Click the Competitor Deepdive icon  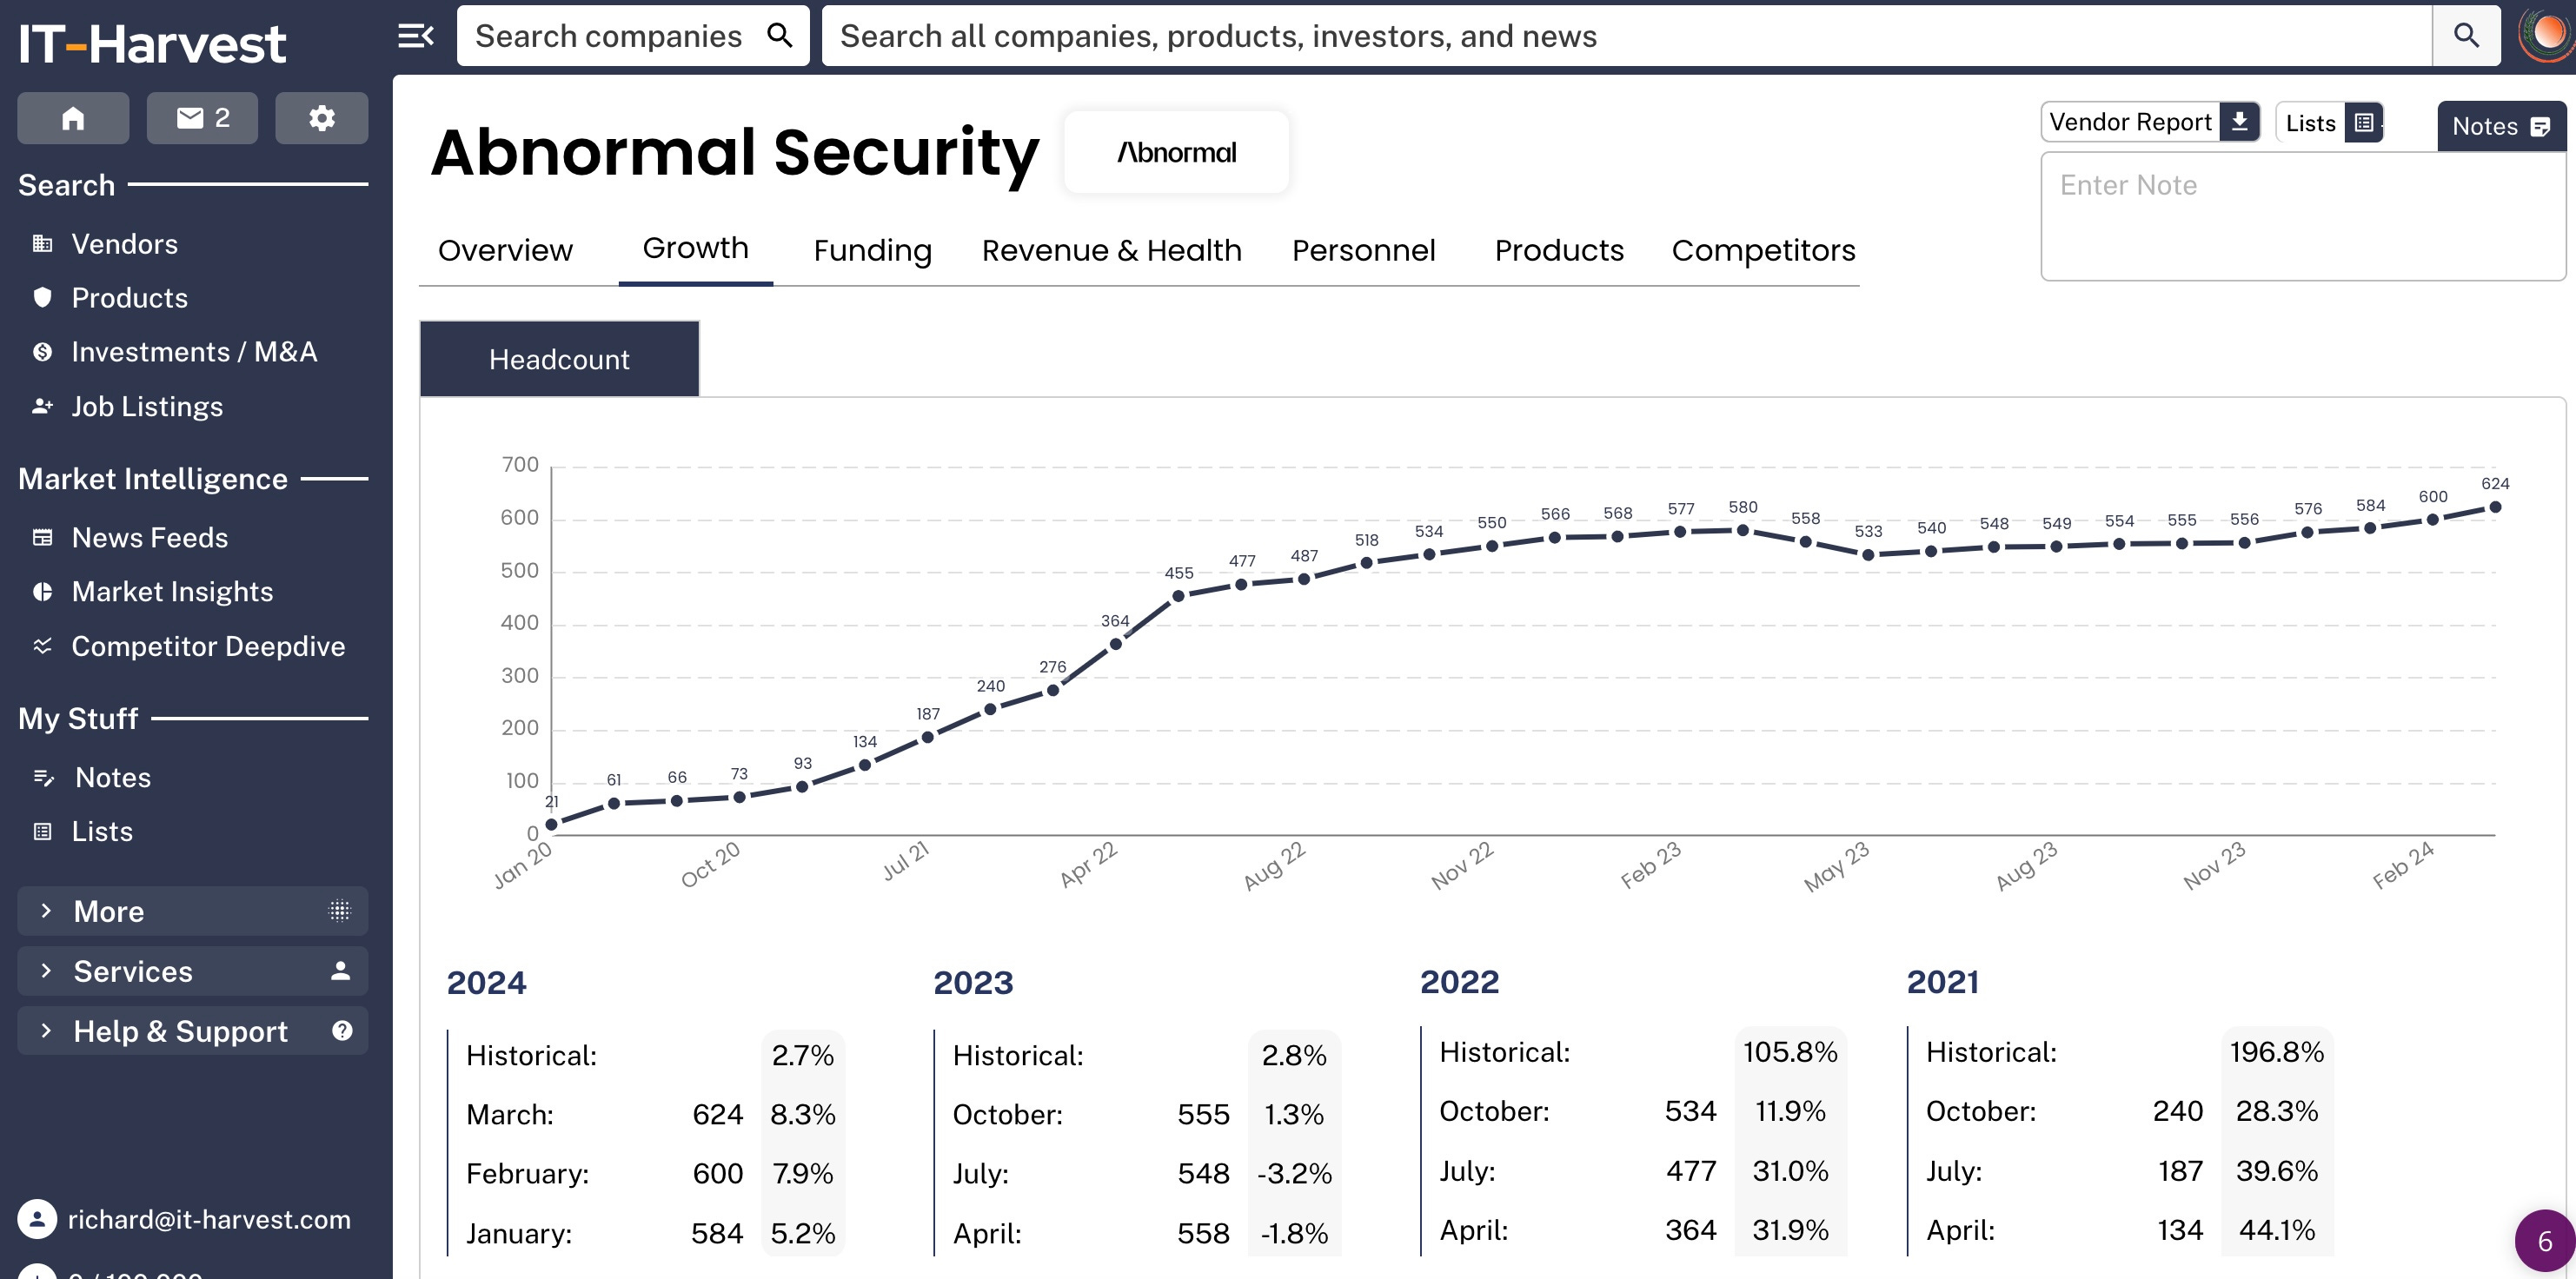pos(42,646)
